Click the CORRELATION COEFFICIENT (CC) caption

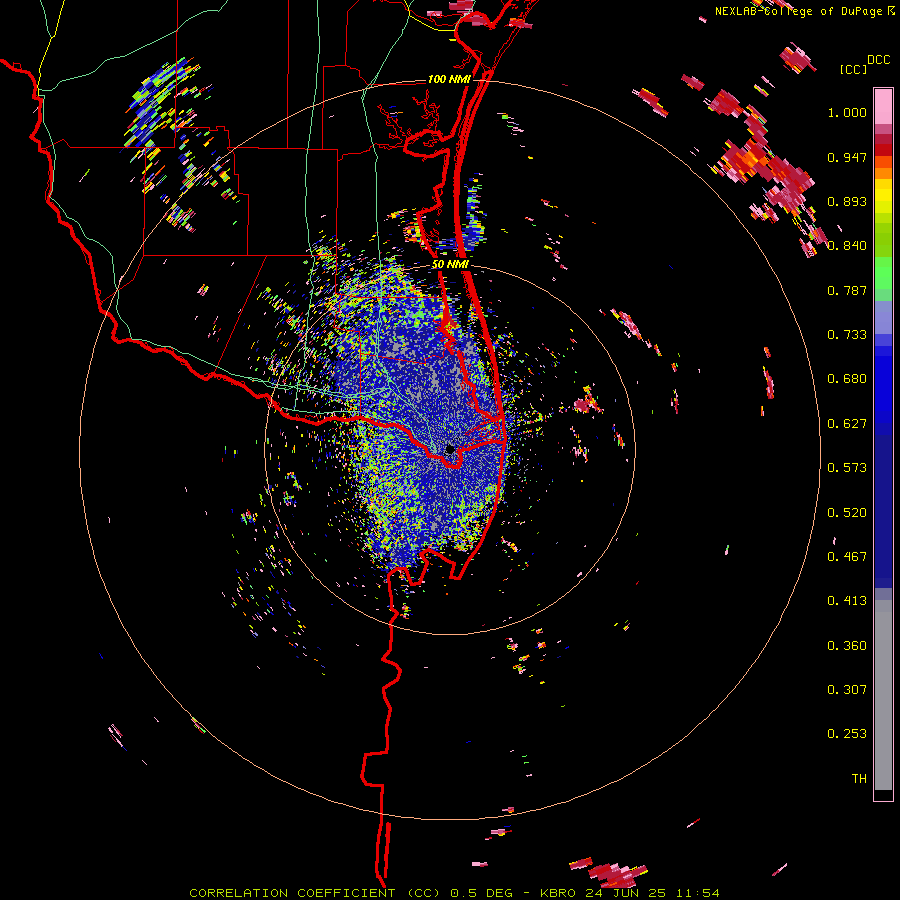(316, 893)
